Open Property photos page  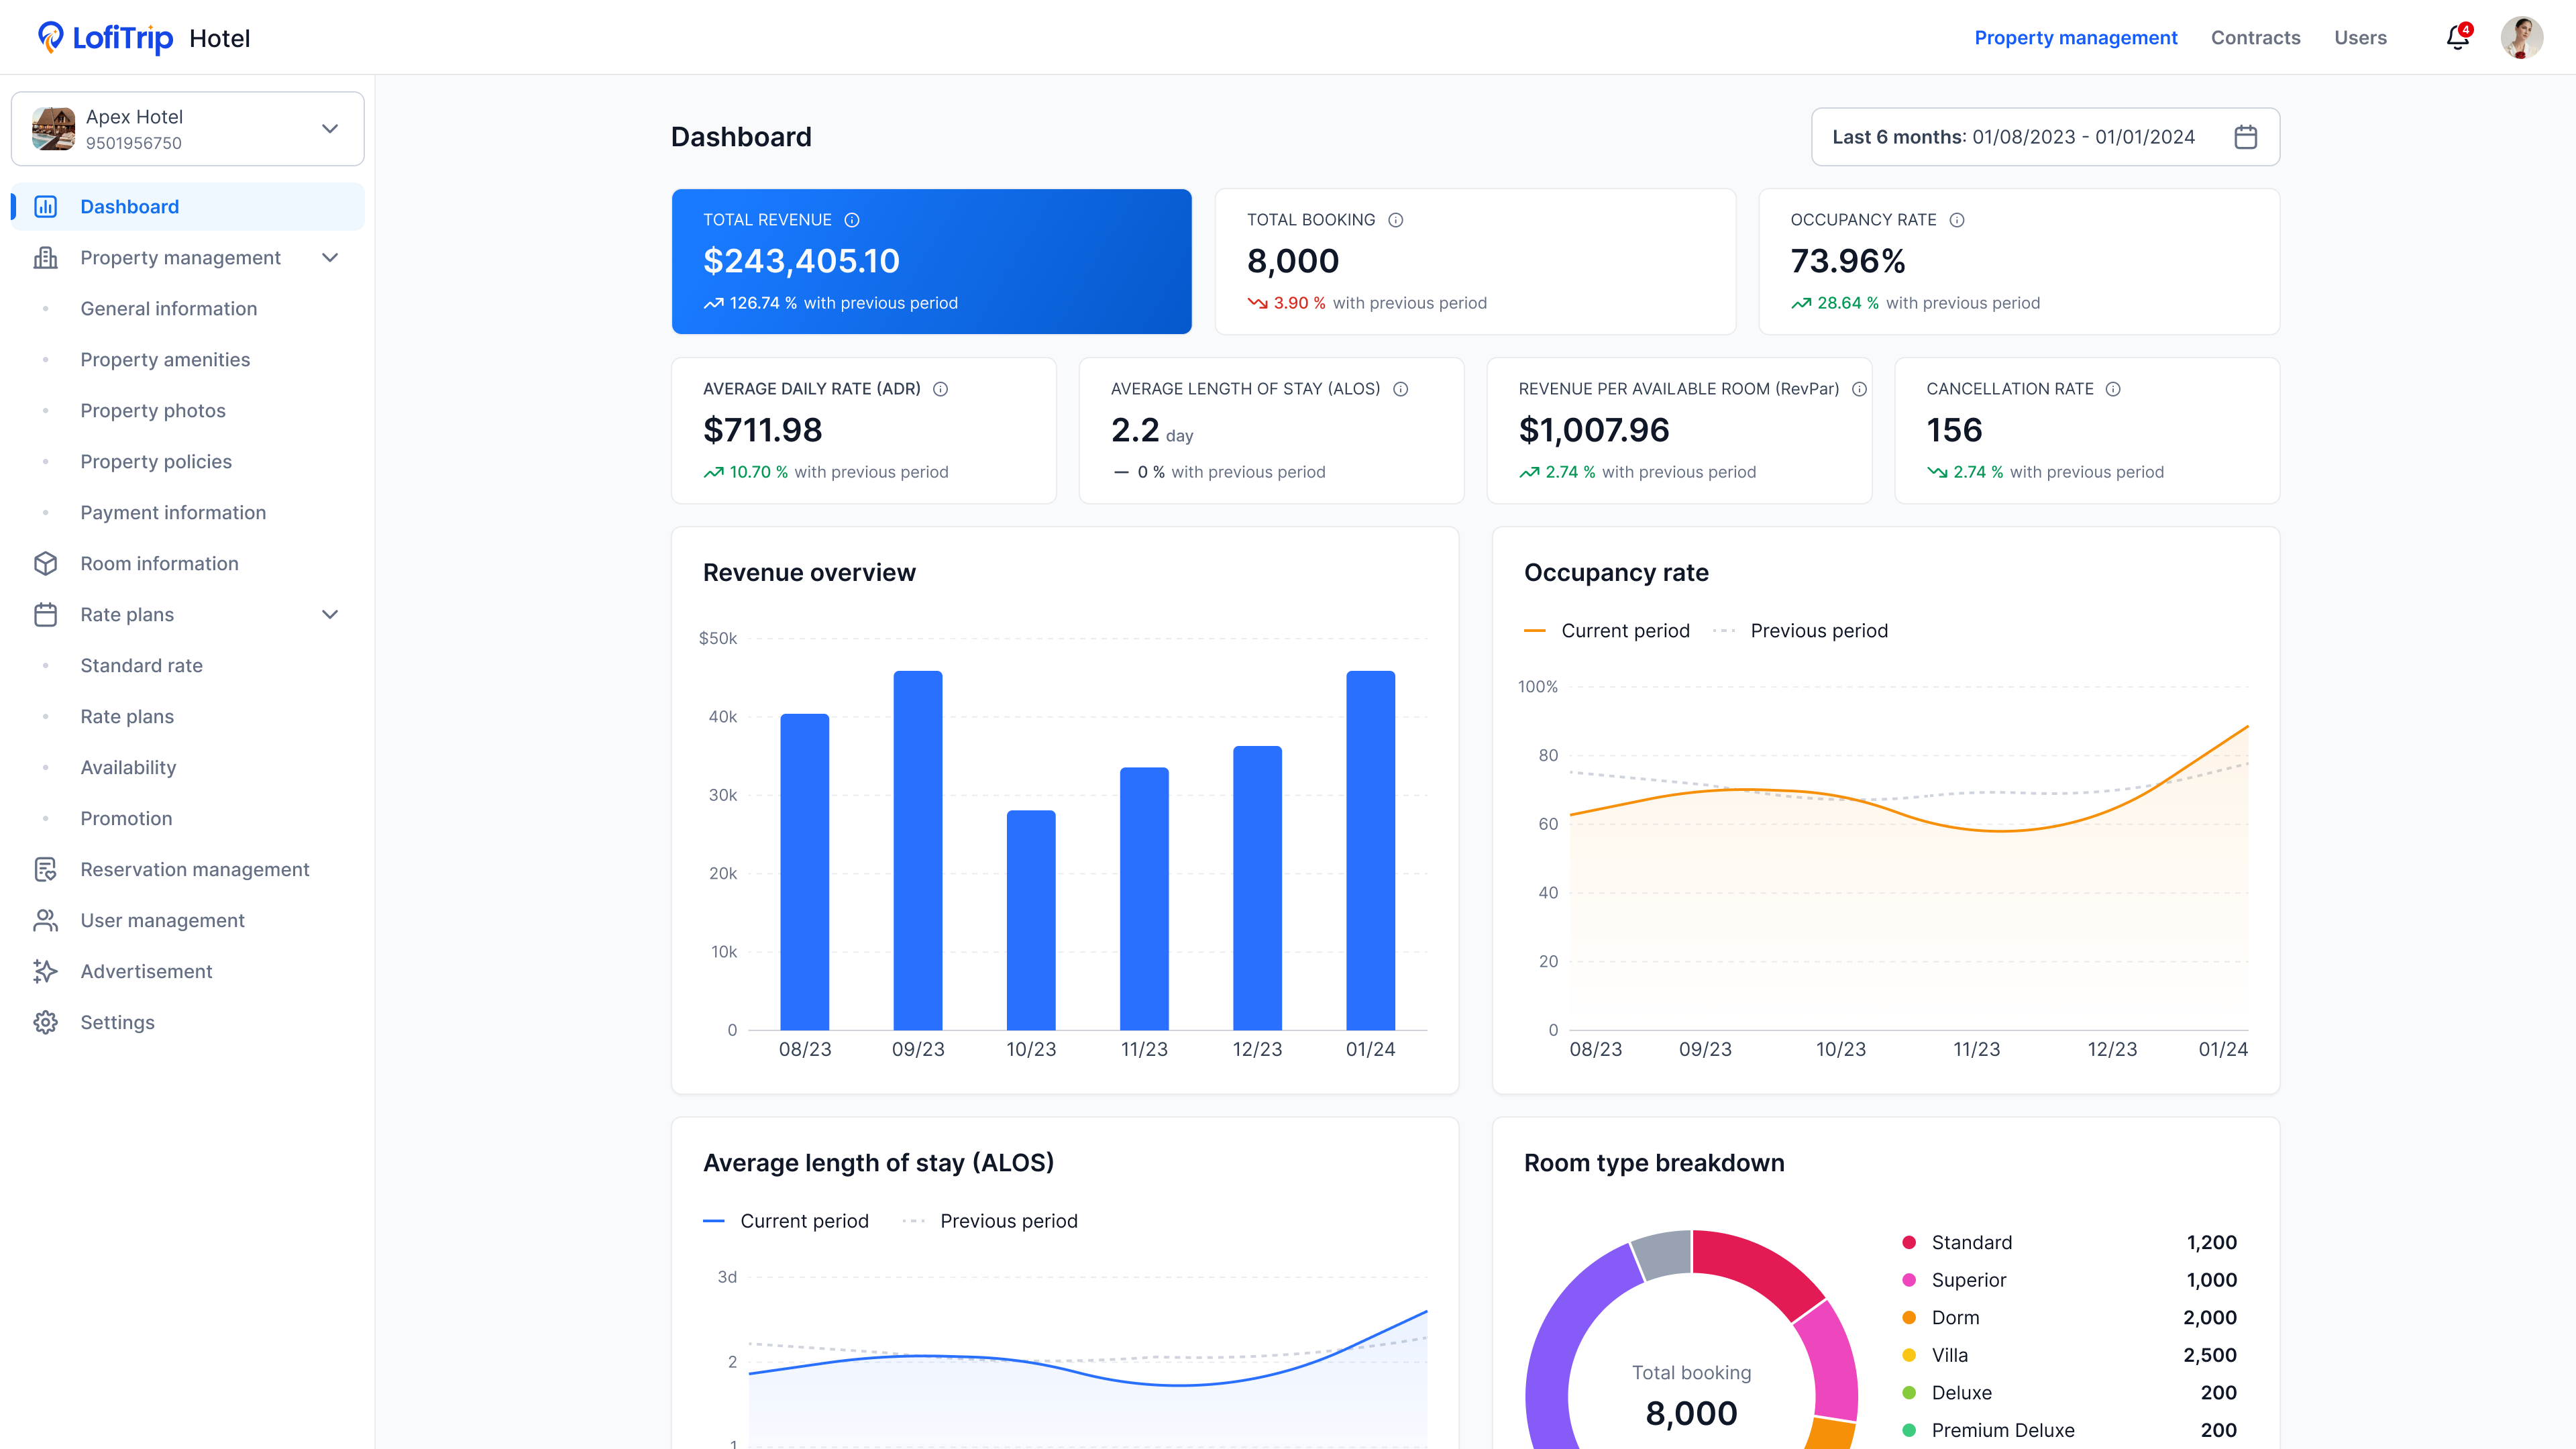coord(153,411)
